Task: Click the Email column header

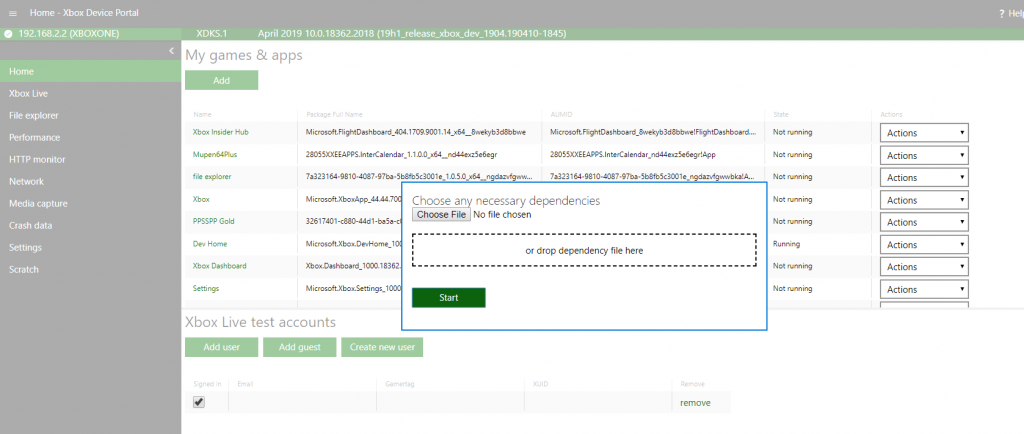Action: tap(245, 384)
